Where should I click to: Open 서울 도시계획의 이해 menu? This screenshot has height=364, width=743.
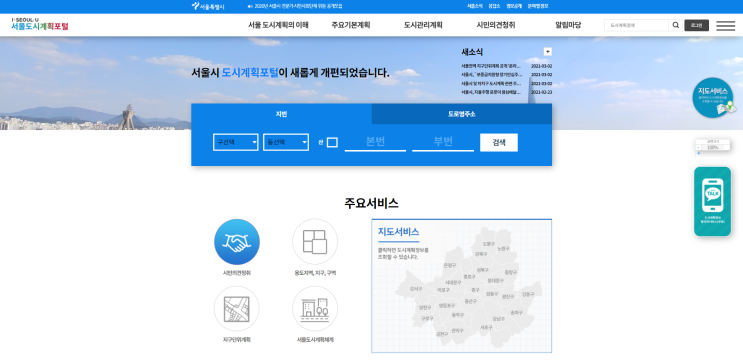tap(278, 25)
